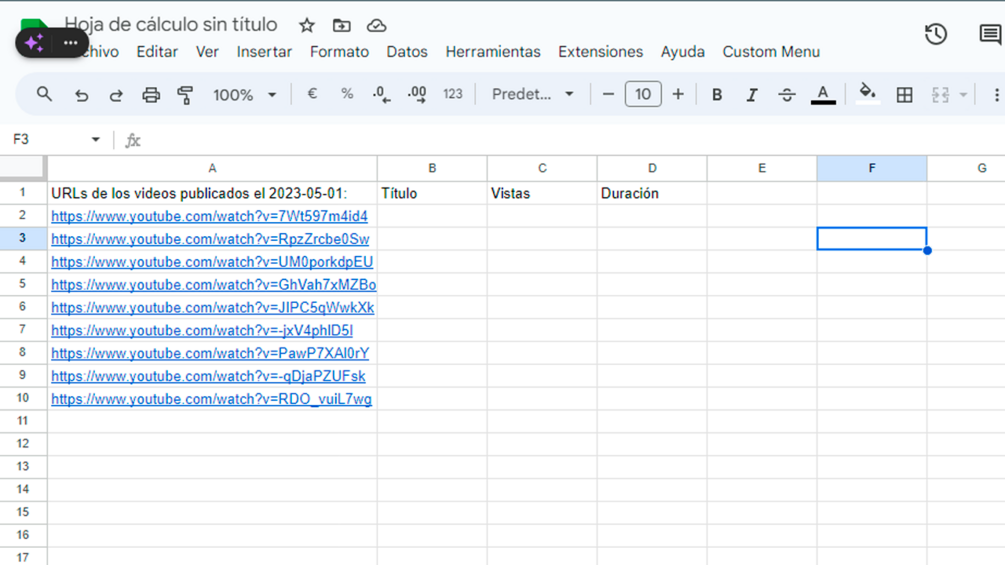Open the Custom Menu
1005x565 pixels.
tap(771, 52)
